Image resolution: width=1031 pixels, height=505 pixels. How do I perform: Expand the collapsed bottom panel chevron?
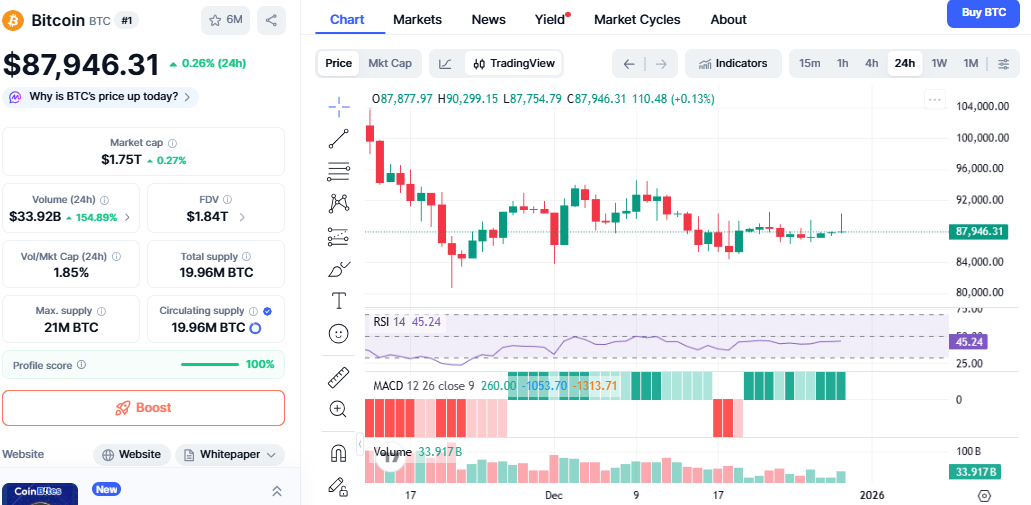click(x=277, y=491)
